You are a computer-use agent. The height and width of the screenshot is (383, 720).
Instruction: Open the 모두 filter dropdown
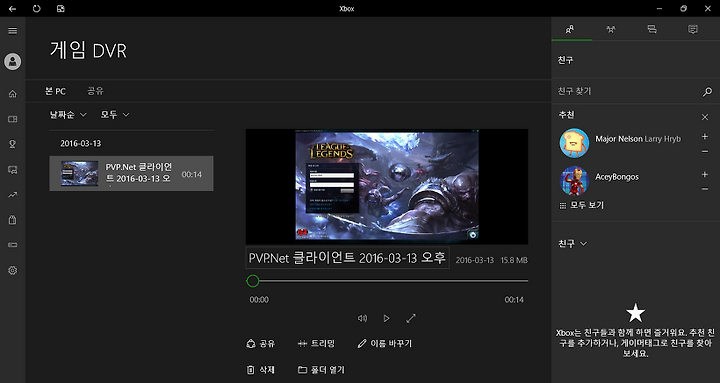(115, 115)
